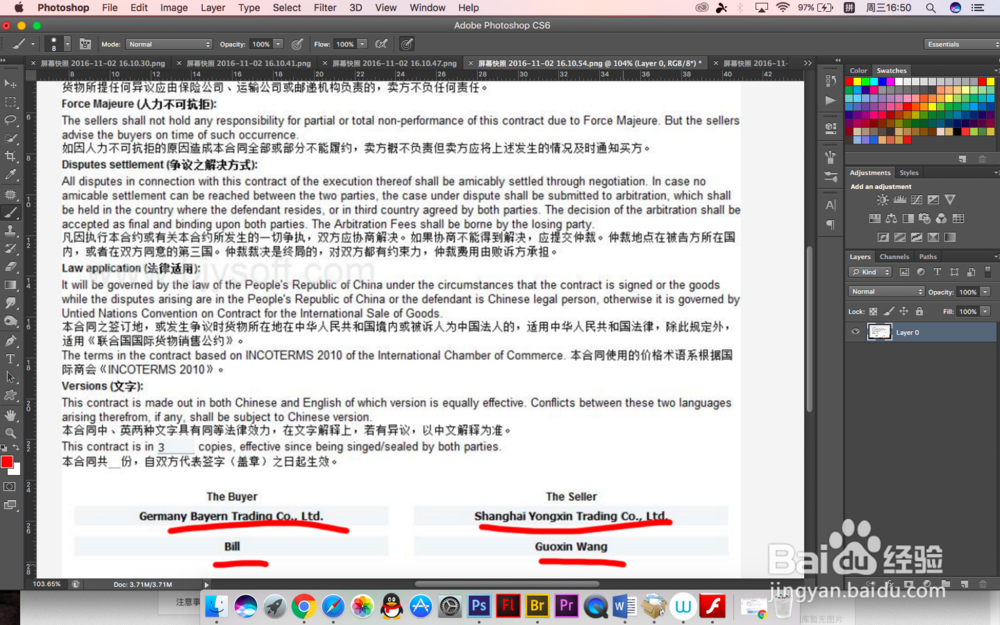Open the brush Mode dropdown
This screenshot has height=625, width=1000.
168,44
